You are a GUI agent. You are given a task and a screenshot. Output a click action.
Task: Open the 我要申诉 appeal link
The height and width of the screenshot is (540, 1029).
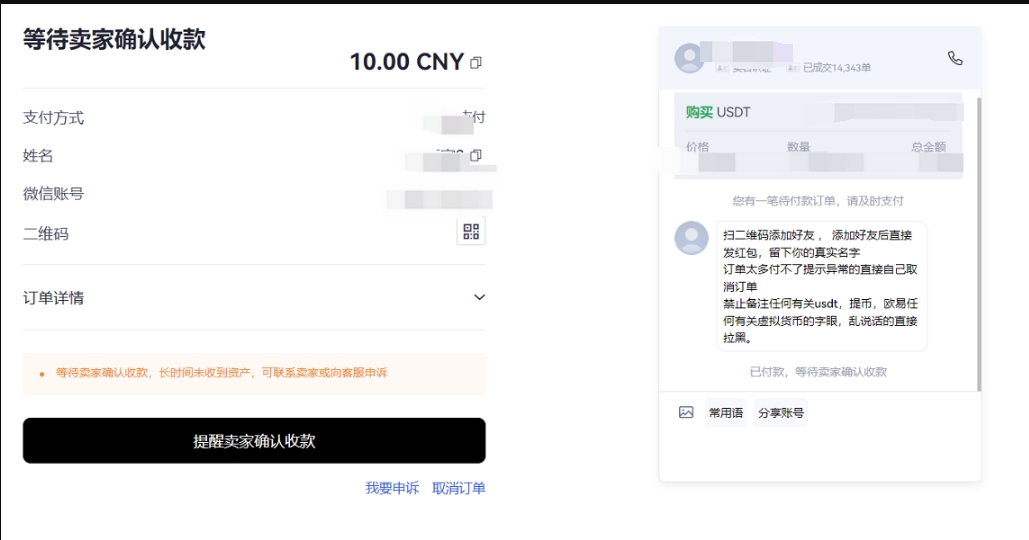391,488
